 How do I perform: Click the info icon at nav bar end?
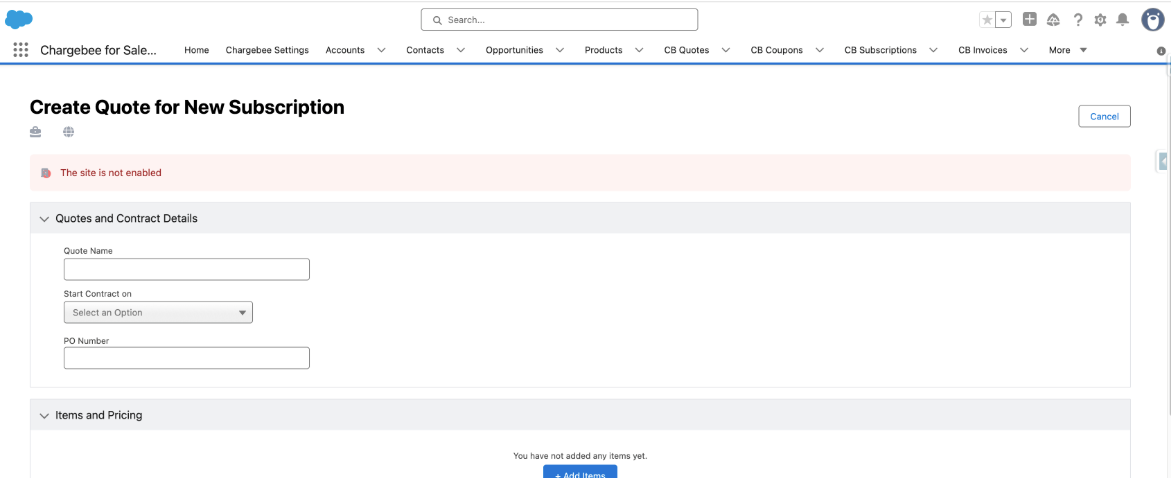[1161, 51]
